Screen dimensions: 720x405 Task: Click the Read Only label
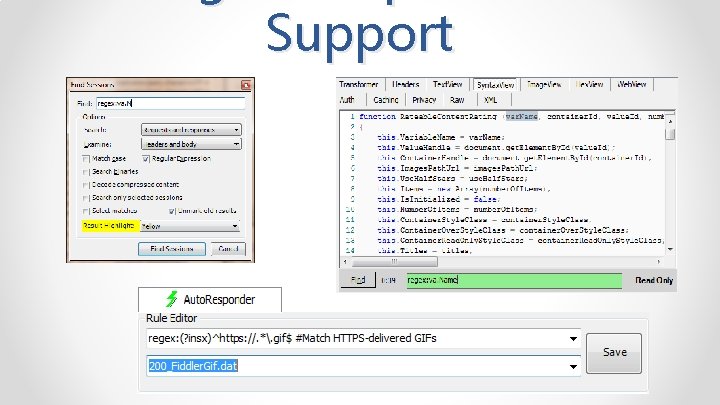coord(654,280)
